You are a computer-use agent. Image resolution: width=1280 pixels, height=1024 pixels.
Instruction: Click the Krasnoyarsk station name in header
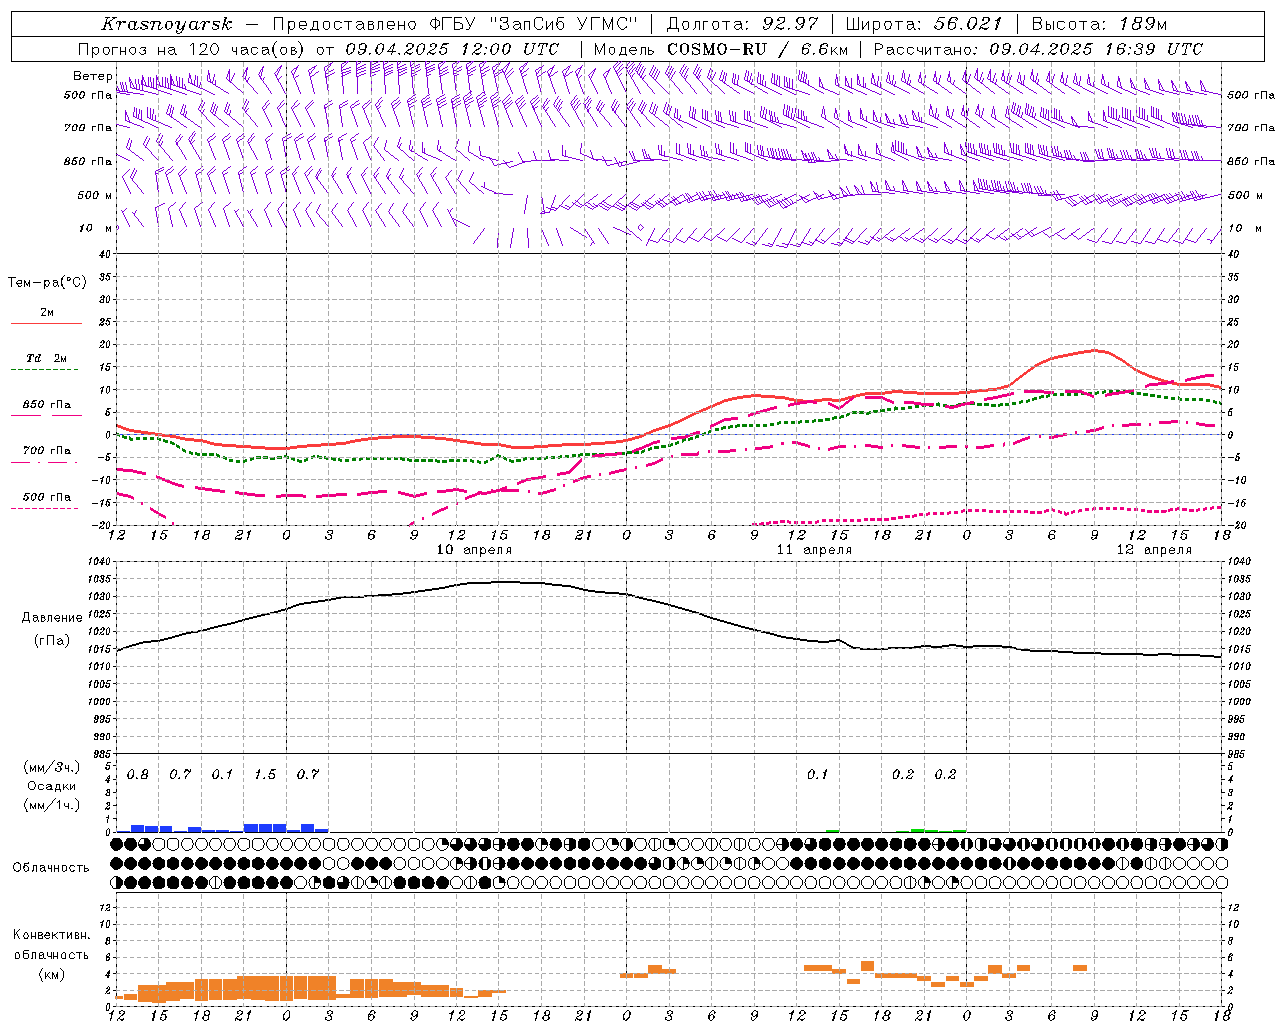tap(167, 24)
